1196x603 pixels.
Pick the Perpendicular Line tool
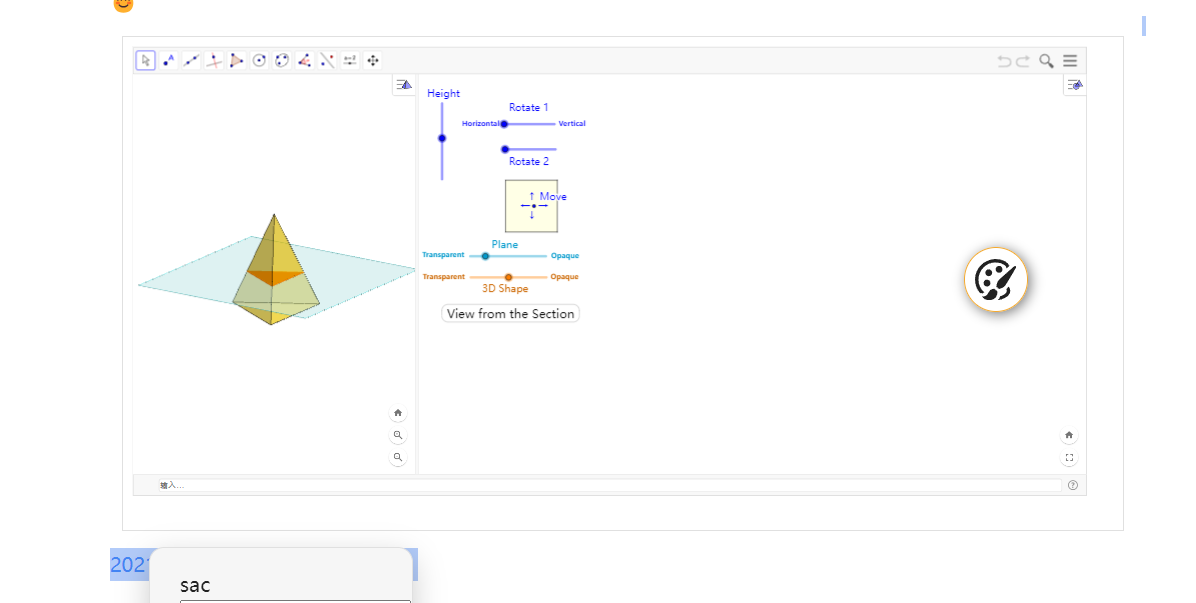(214, 60)
